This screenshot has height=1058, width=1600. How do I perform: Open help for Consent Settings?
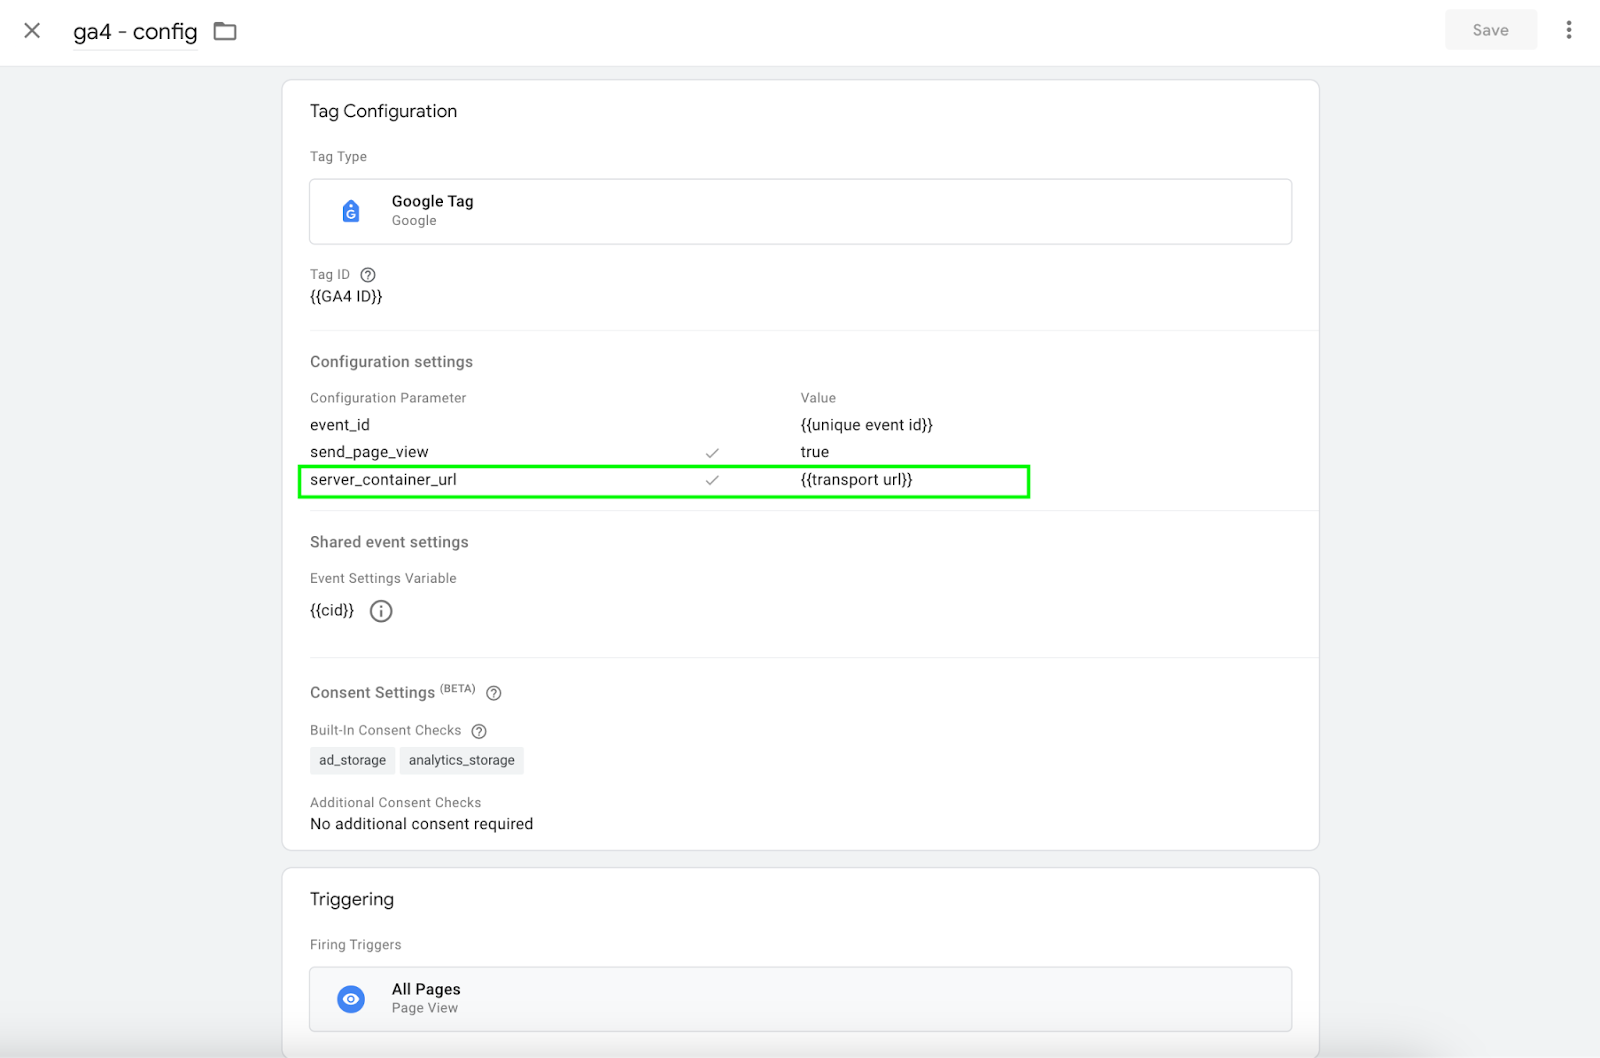coord(493,693)
